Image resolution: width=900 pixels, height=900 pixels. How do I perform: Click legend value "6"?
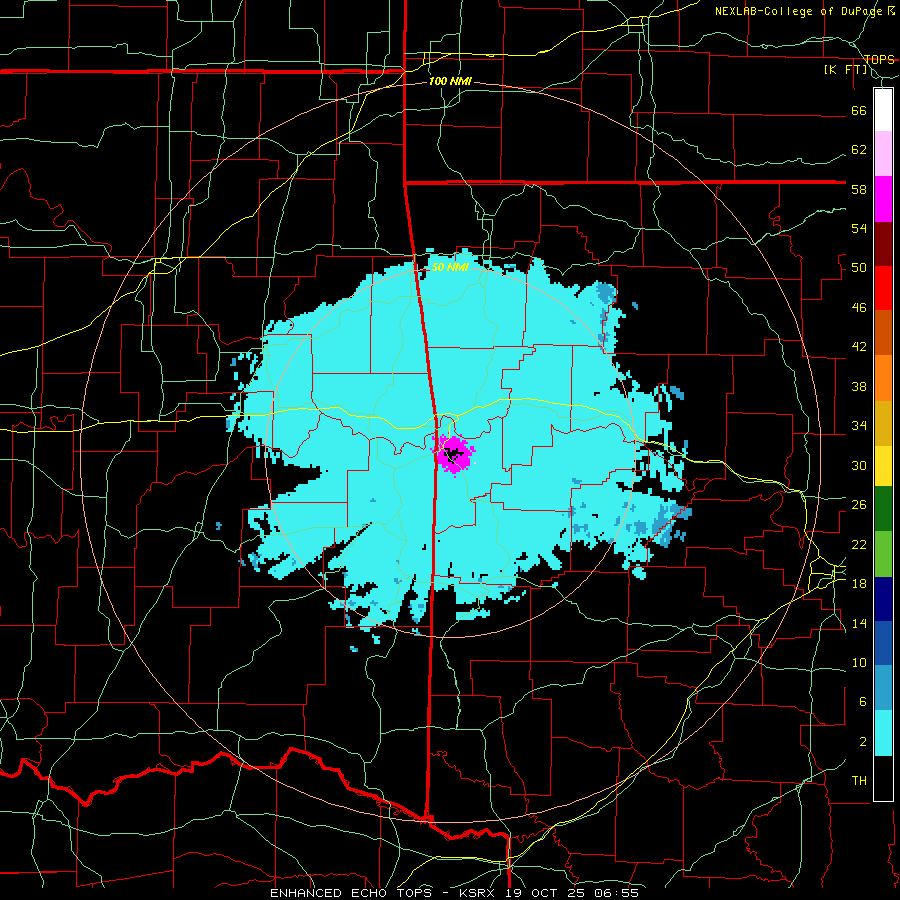pos(863,702)
